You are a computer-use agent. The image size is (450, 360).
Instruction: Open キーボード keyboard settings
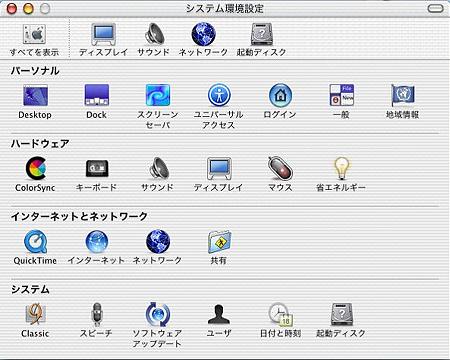click(x=97, y=168)
